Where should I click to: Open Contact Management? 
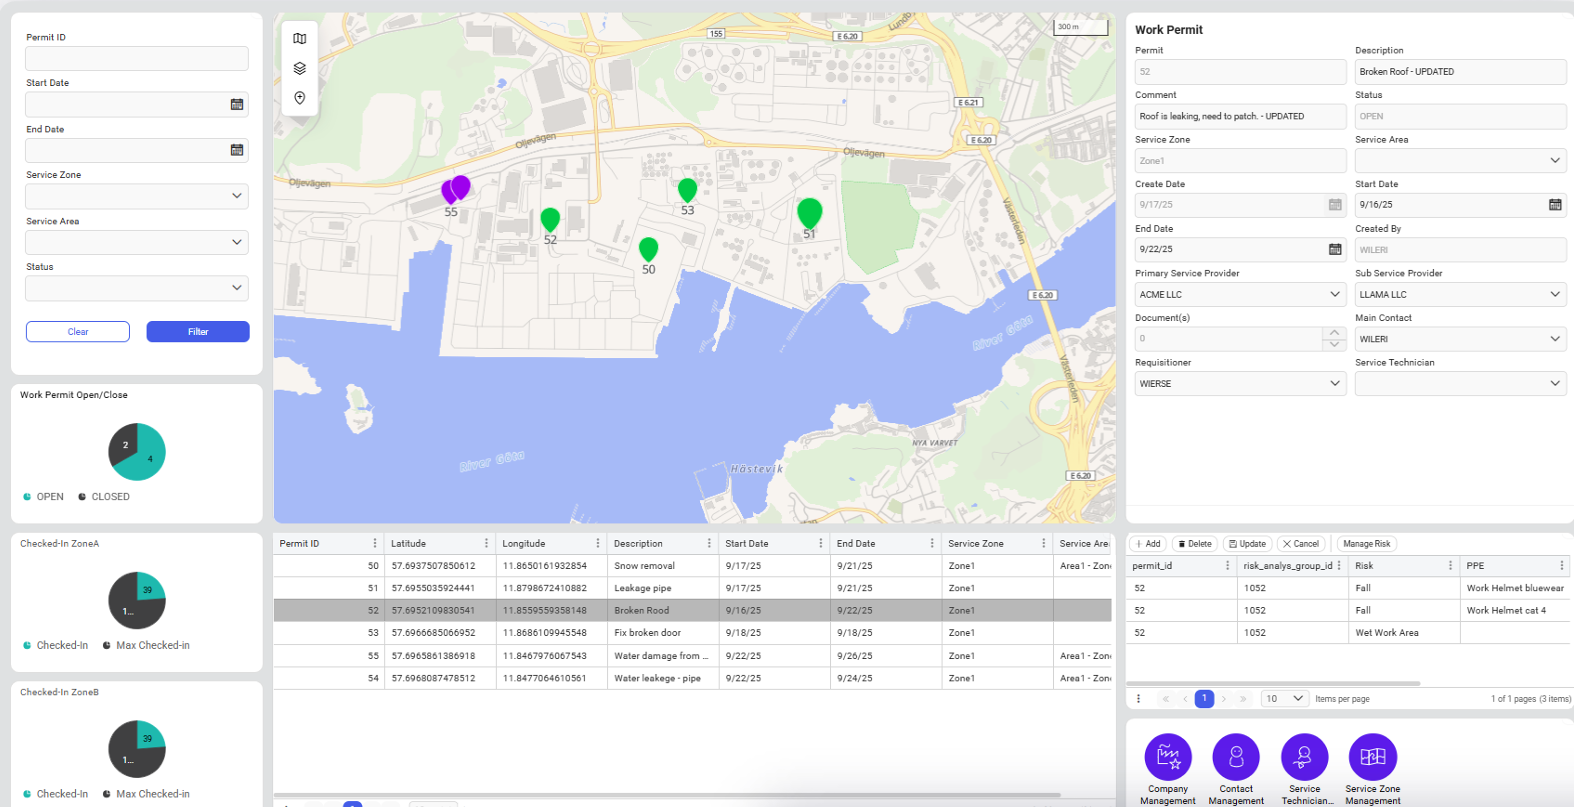[x=1236, y=757]
